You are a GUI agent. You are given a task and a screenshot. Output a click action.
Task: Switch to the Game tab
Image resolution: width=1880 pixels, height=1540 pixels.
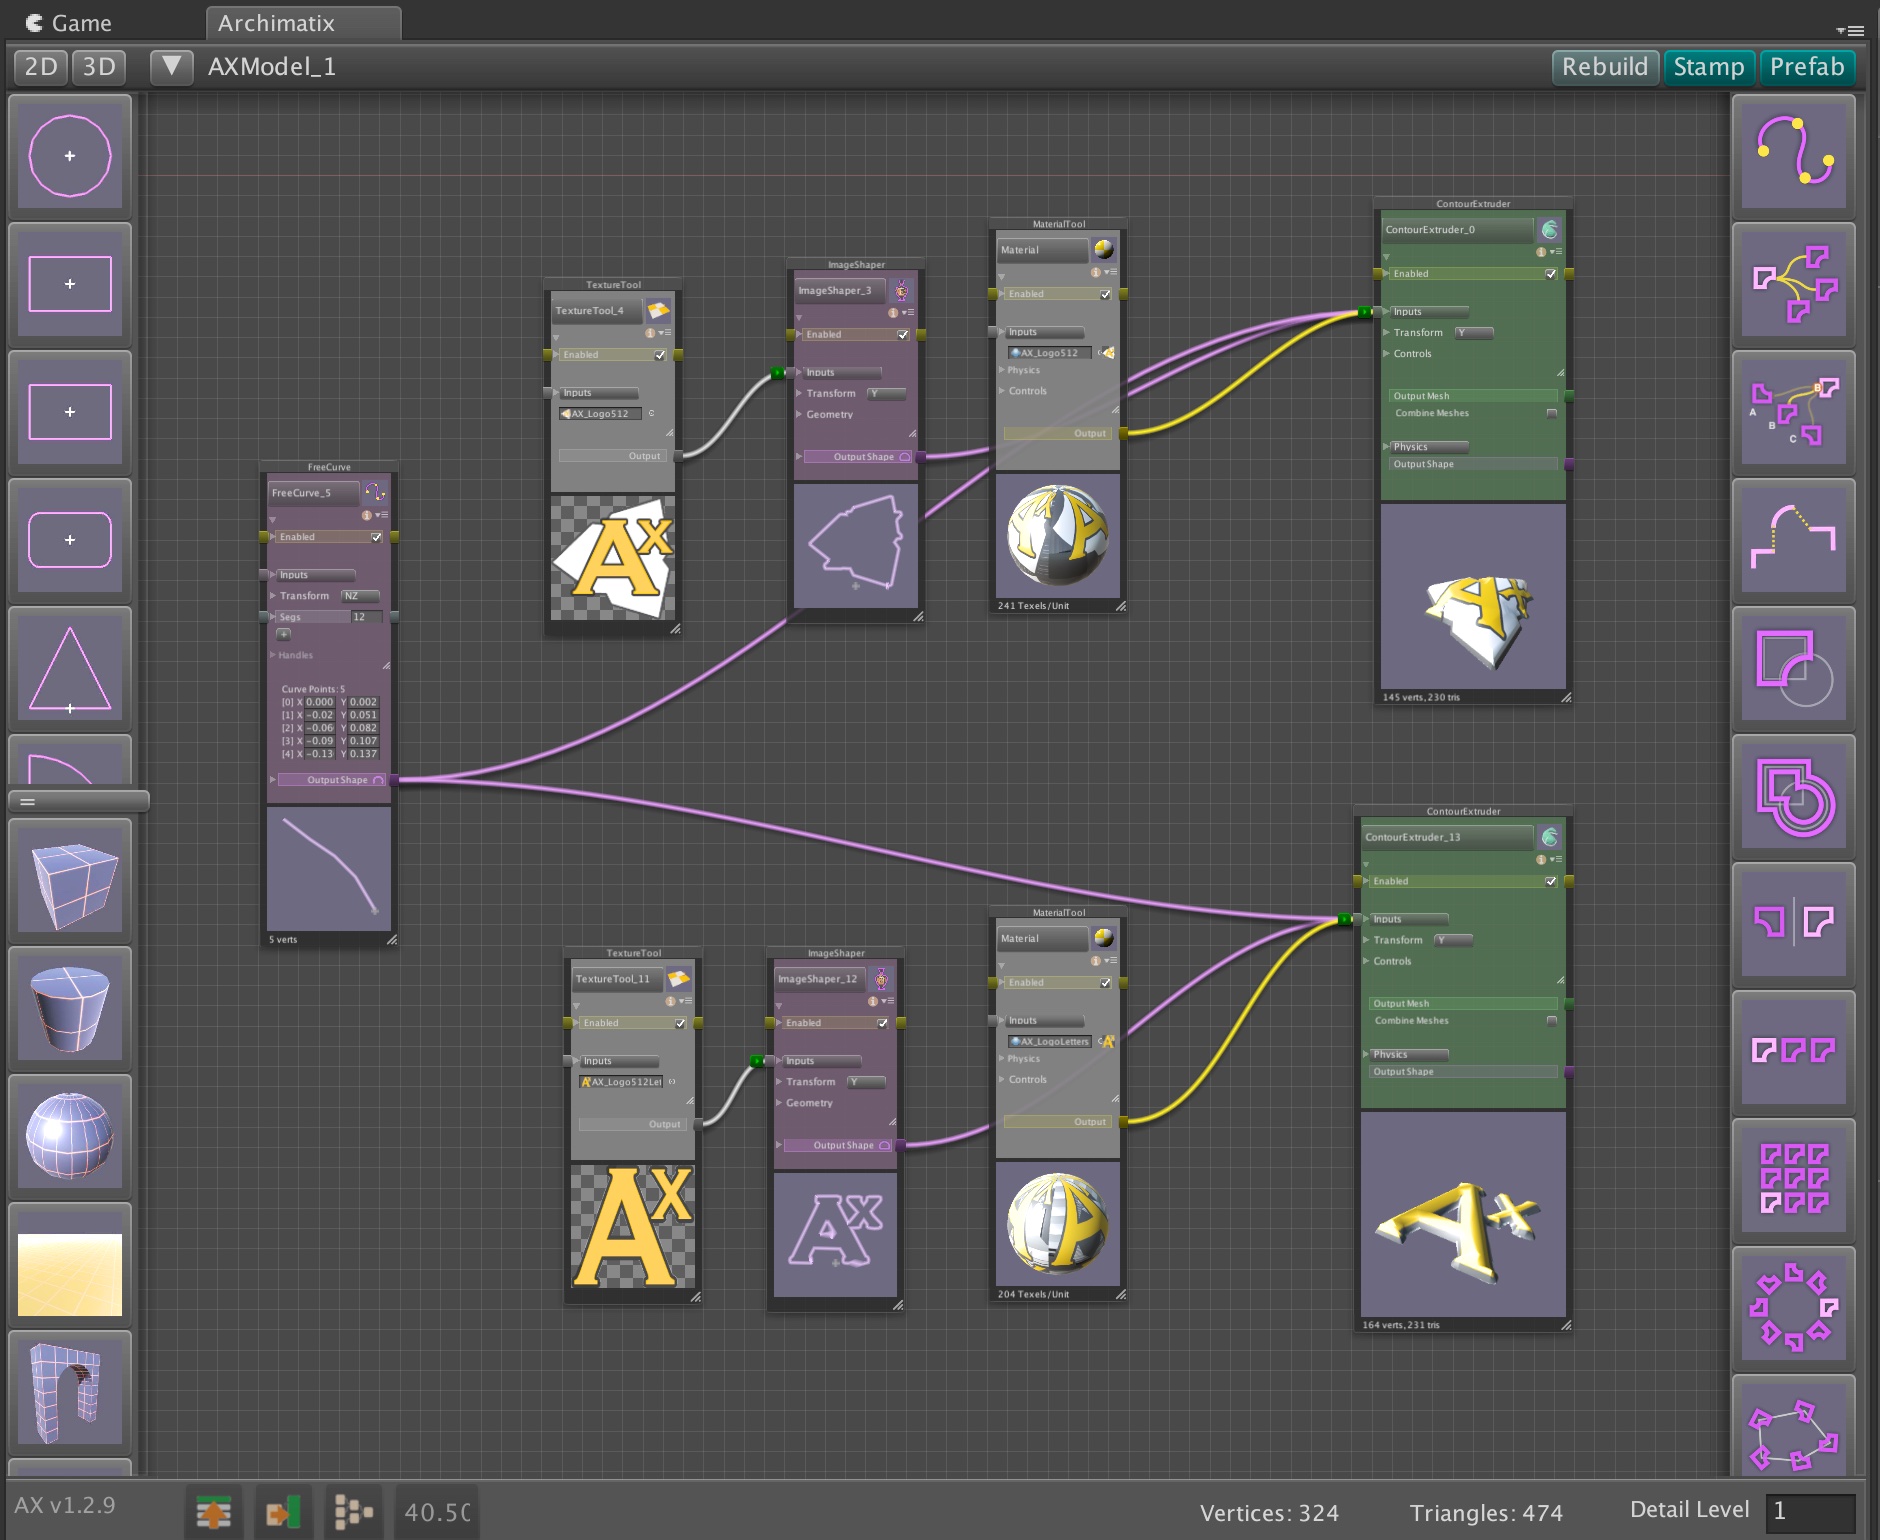[x=69, y=23]
